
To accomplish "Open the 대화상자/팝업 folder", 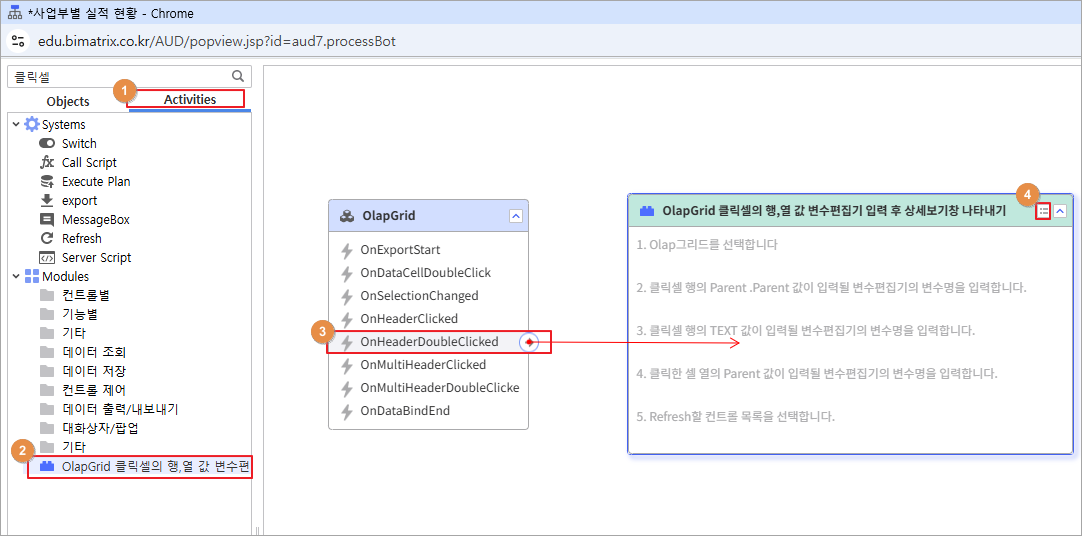I will (100, 428).
